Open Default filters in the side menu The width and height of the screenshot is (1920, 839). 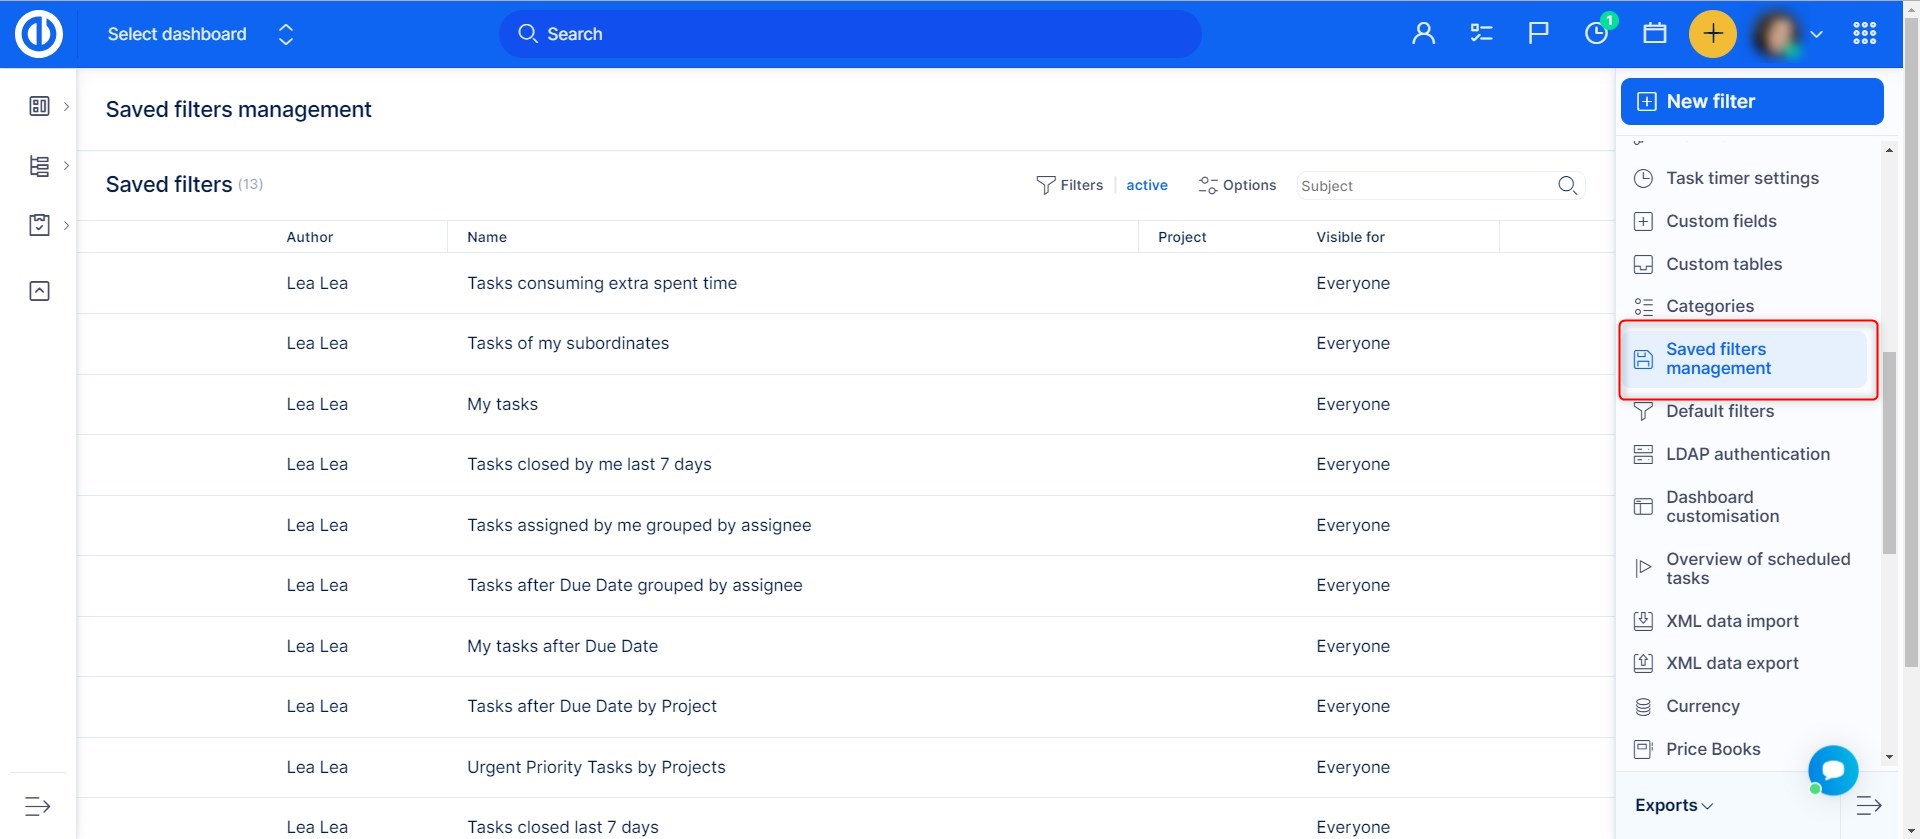1719,411
